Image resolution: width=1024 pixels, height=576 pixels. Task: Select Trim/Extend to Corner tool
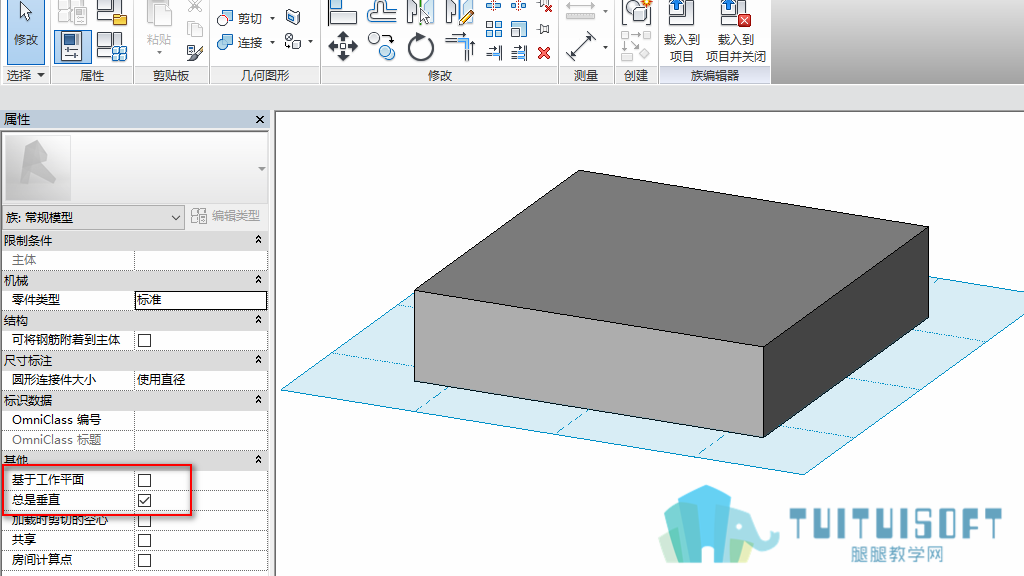[460, 47]
